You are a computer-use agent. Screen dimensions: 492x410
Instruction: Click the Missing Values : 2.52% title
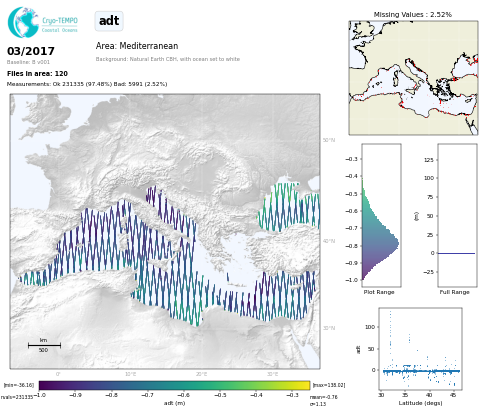(413, 15)
